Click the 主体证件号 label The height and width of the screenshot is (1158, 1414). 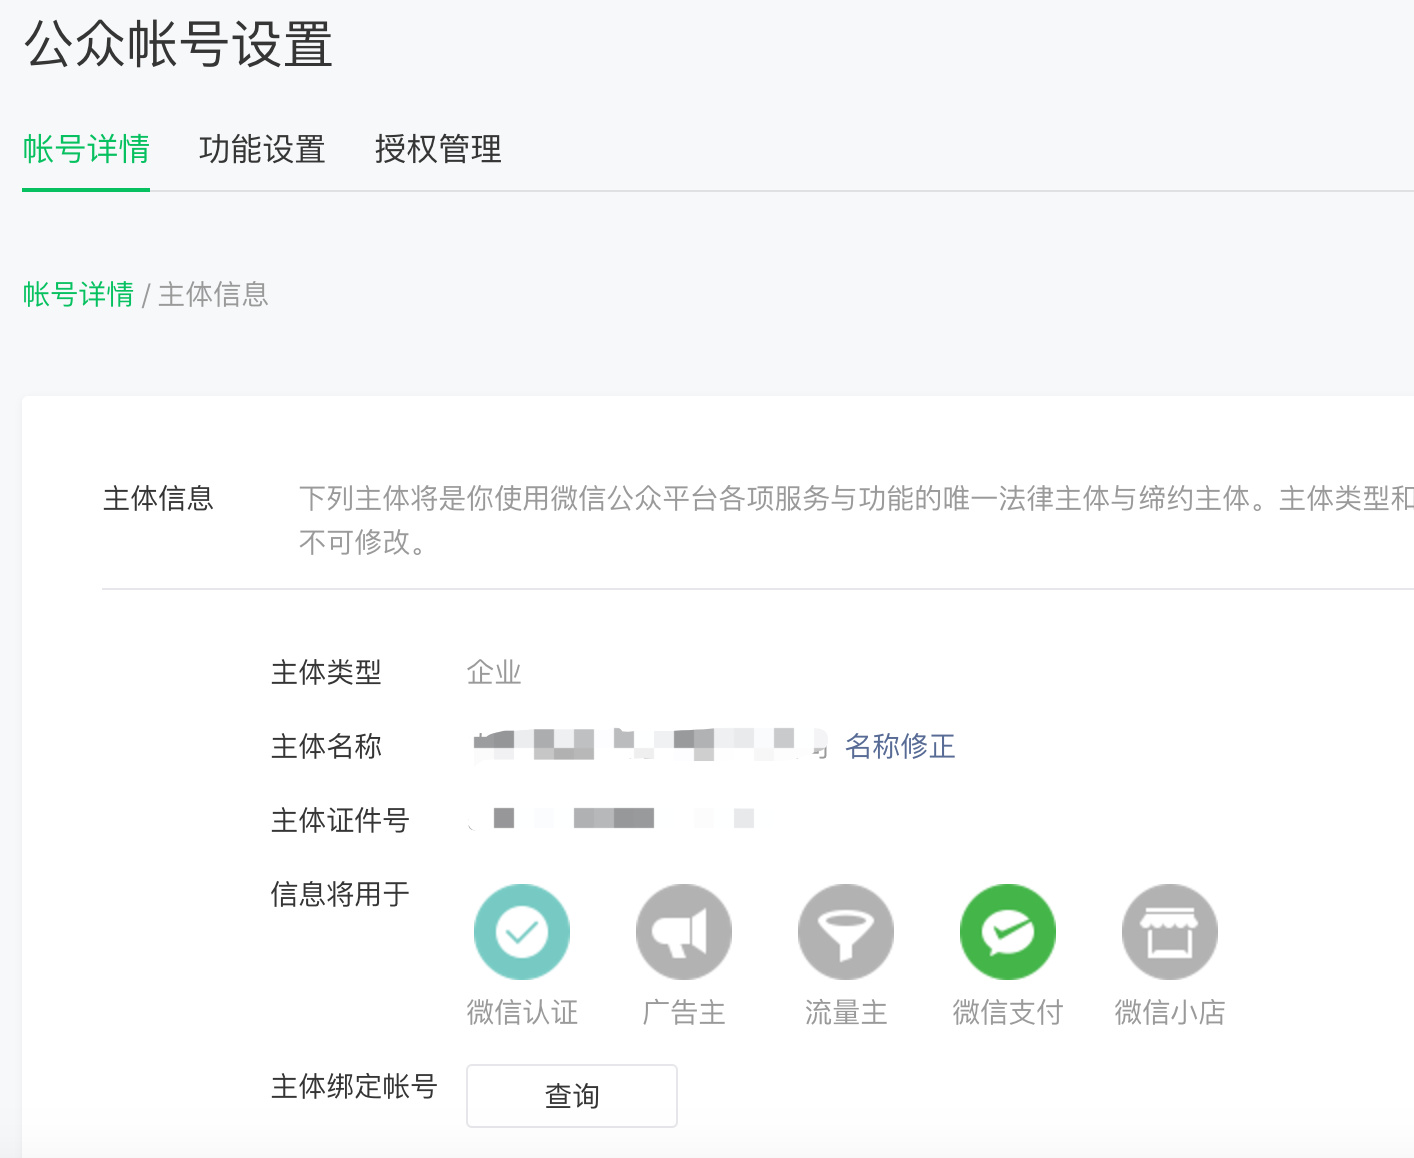click(x=340, y=820)
